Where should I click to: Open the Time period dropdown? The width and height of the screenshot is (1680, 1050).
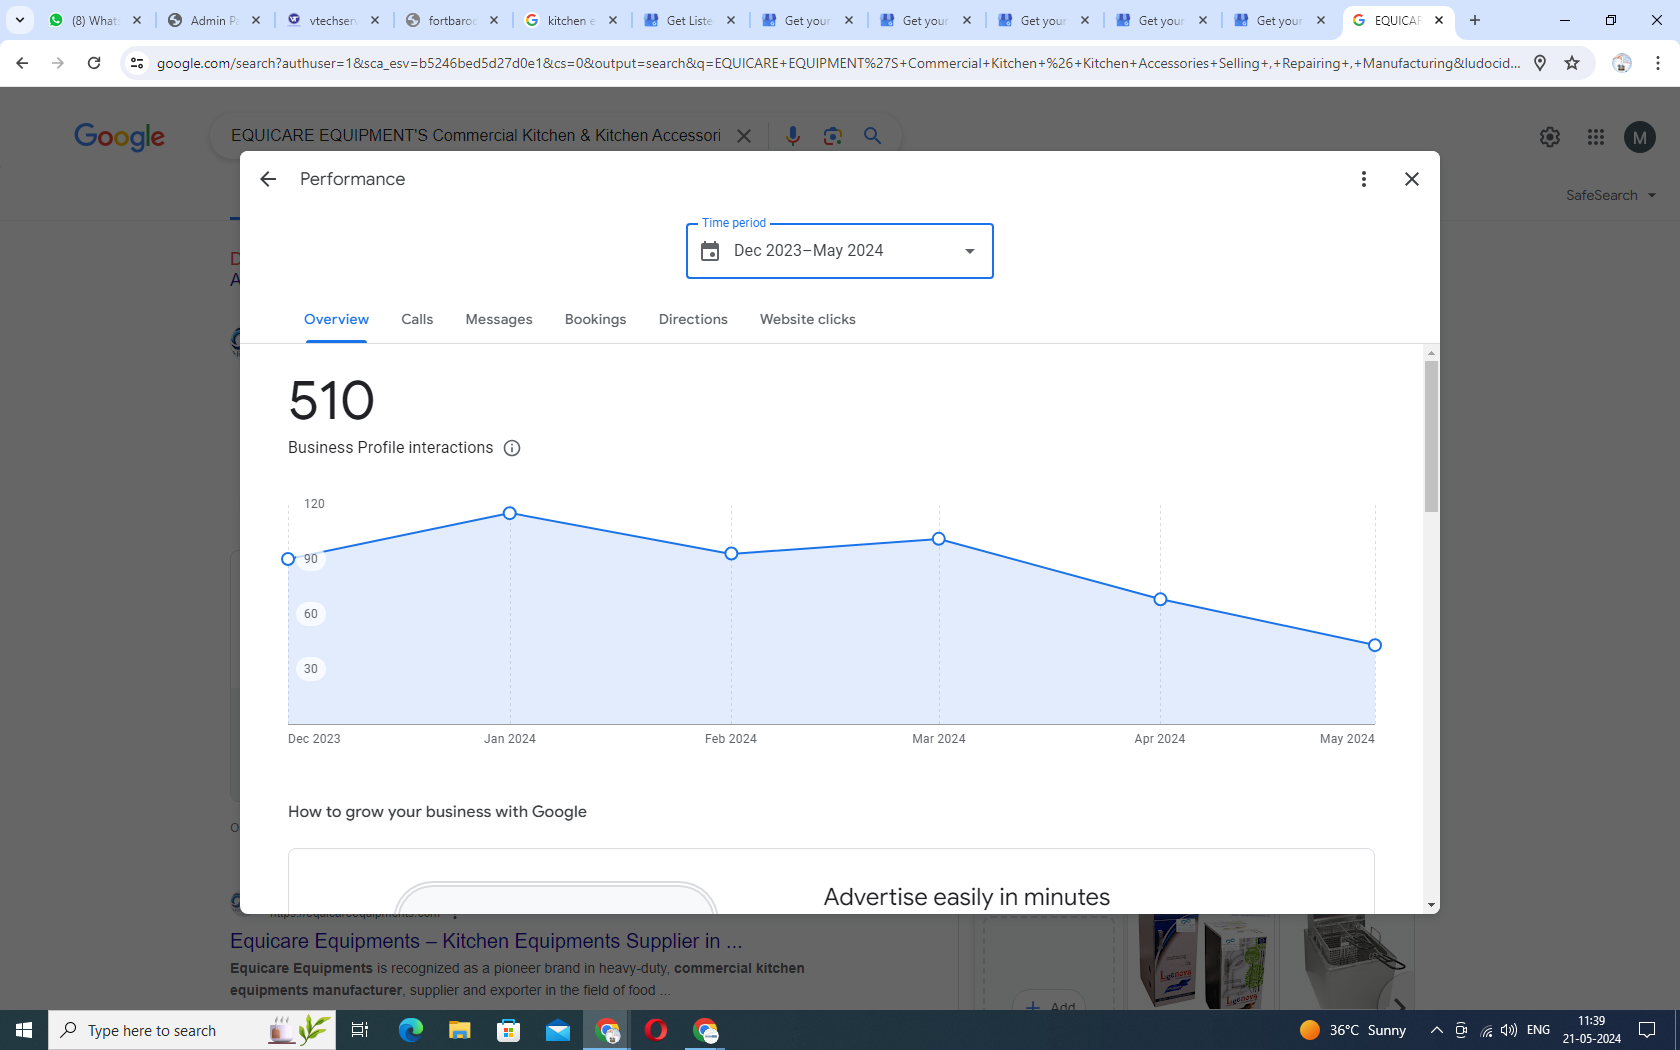coord(840,251)
